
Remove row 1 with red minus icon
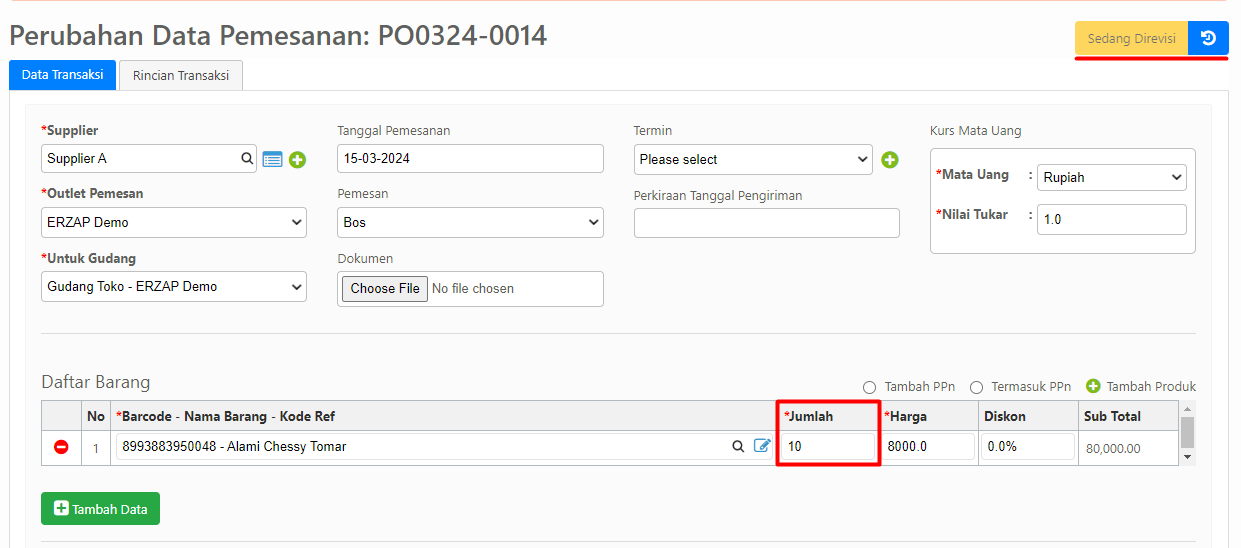point(61,447)
